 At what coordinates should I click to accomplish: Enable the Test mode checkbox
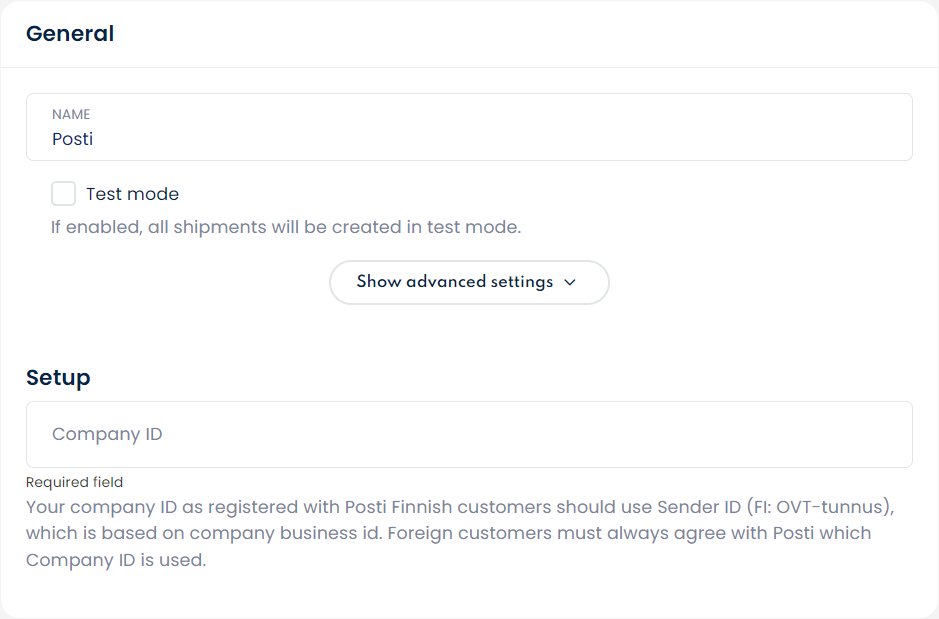(63, 194)
